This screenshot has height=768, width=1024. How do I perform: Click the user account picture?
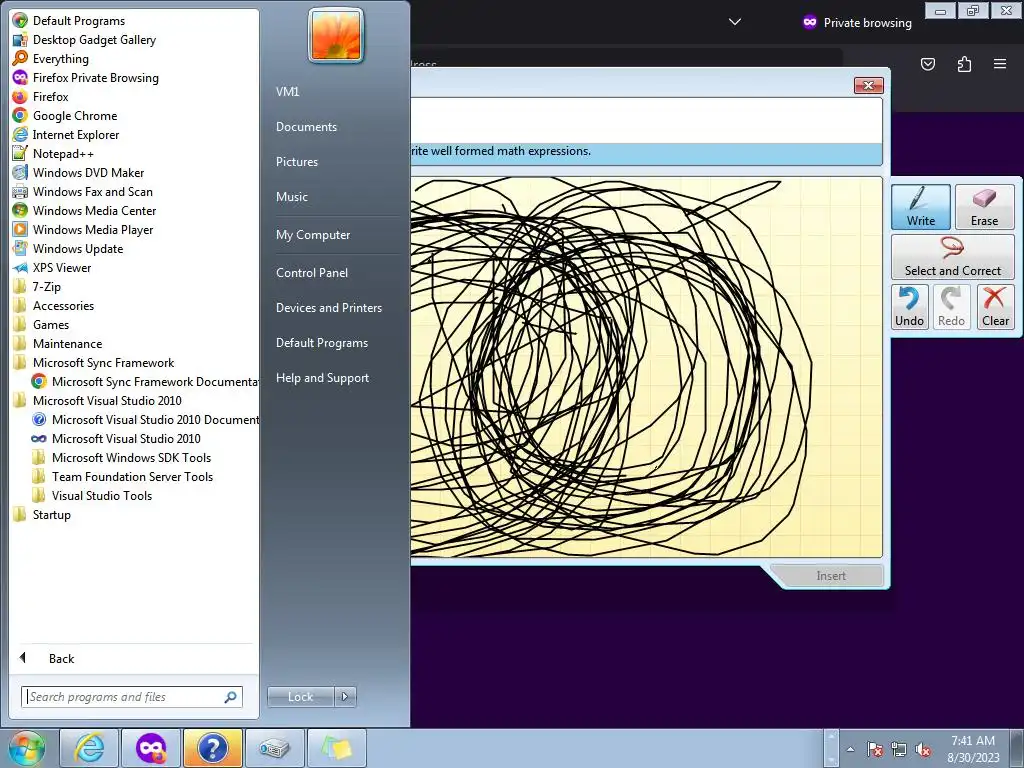[336, 35]
